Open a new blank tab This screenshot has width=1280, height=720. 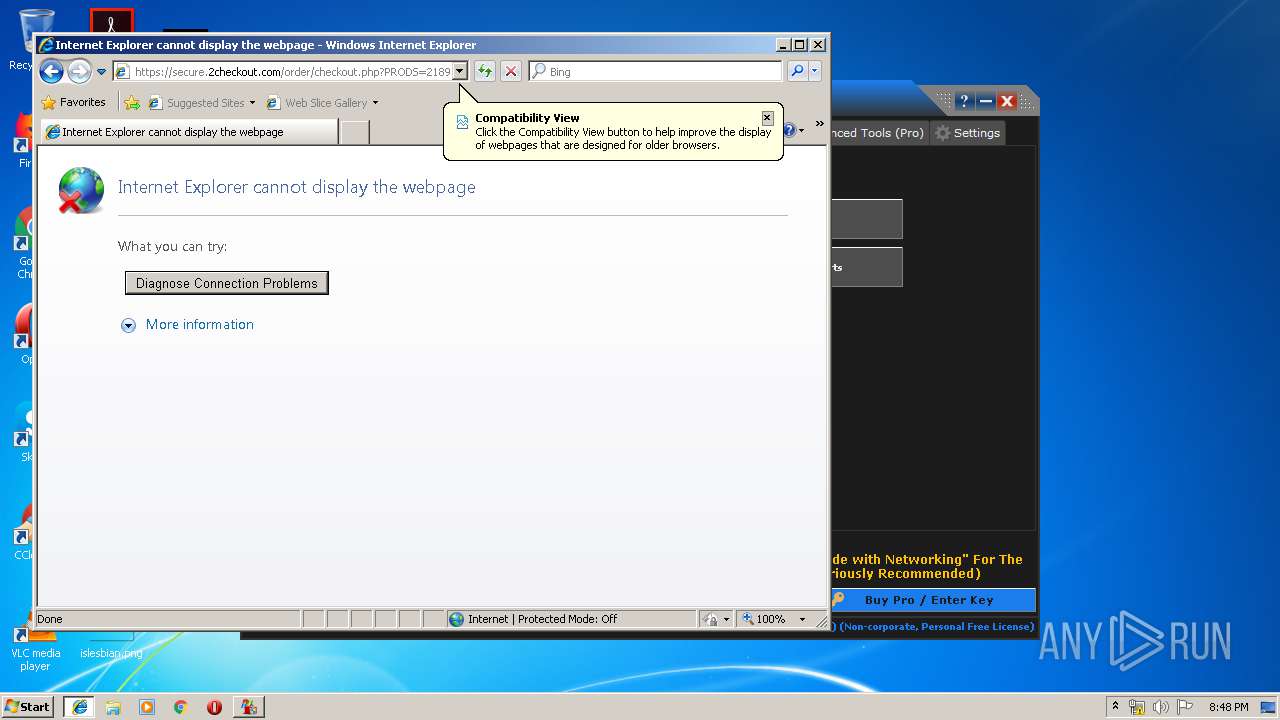[x=355, y=132]
